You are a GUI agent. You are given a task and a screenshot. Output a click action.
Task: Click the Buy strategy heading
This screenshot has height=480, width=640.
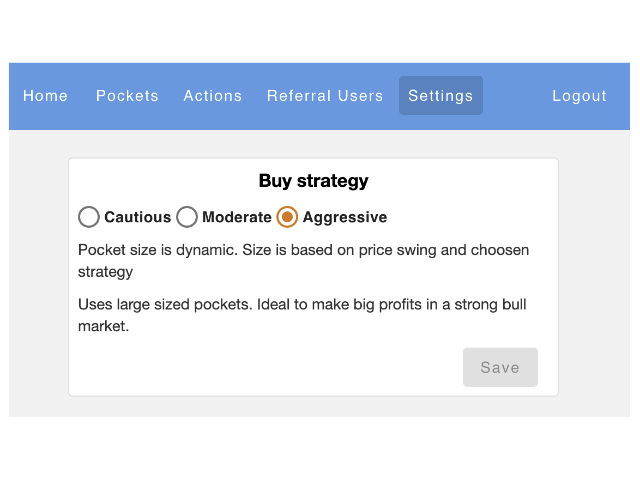(313, 181)
